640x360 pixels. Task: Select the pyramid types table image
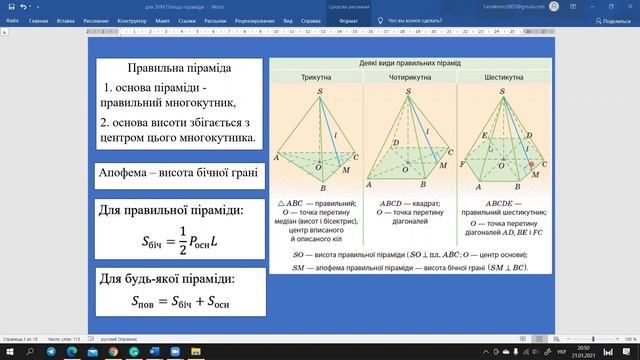click(x=410, y=166)
